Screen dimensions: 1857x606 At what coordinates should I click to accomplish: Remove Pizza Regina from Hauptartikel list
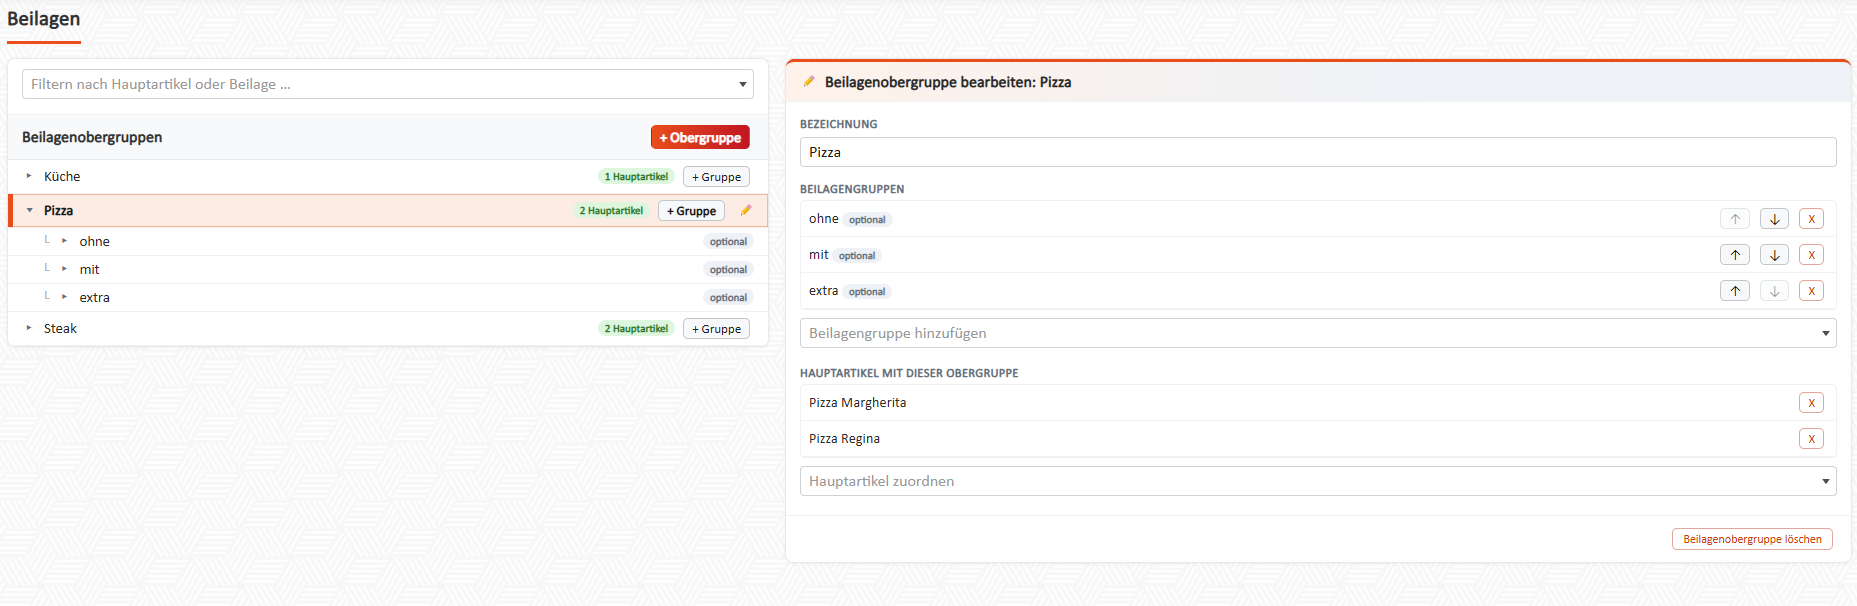point(1811,439)
